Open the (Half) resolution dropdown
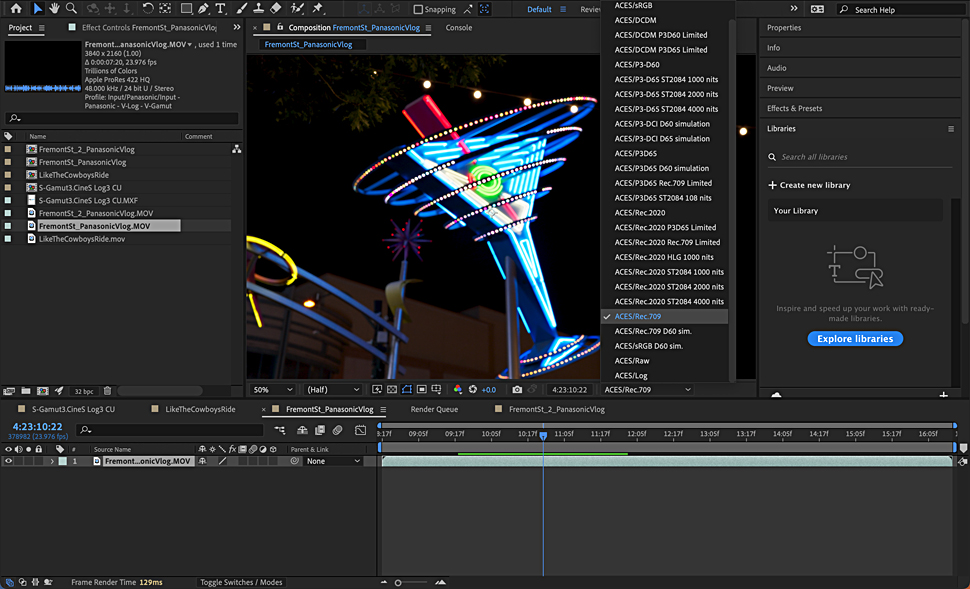 tap(333, 390)
